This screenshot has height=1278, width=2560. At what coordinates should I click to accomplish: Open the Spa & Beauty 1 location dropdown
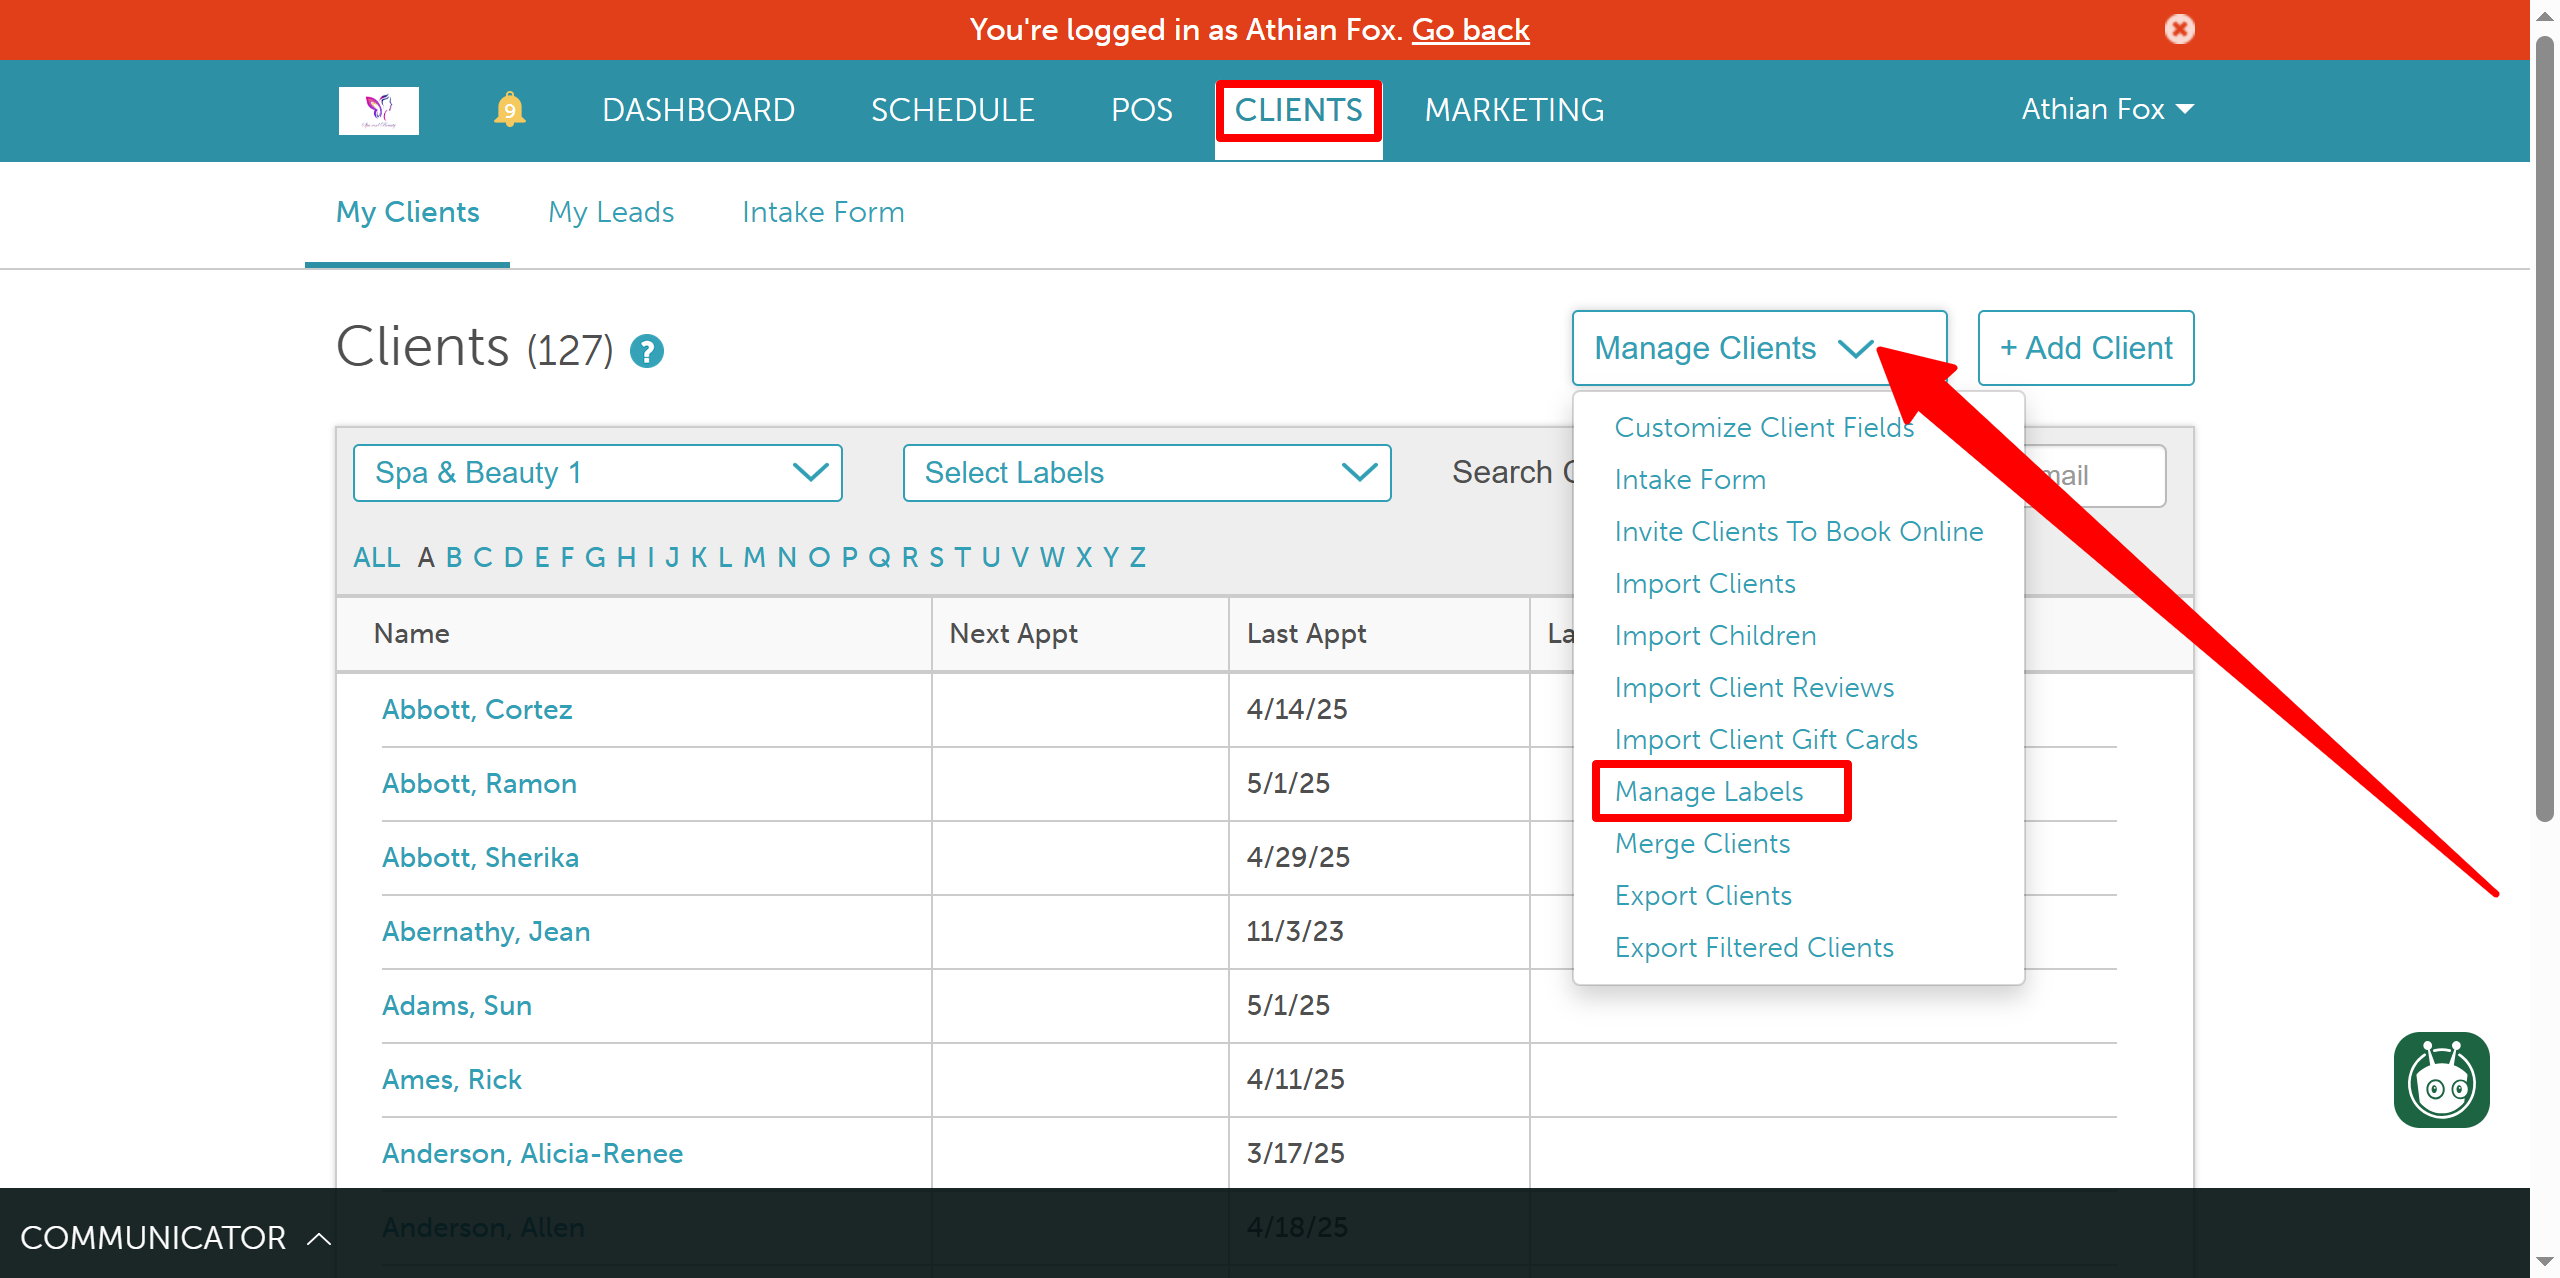click(x=597, y=473)
